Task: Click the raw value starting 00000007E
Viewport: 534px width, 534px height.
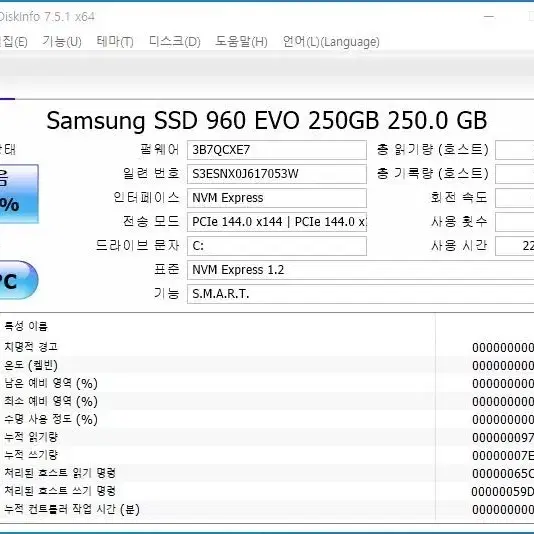Action: [503, 456]
